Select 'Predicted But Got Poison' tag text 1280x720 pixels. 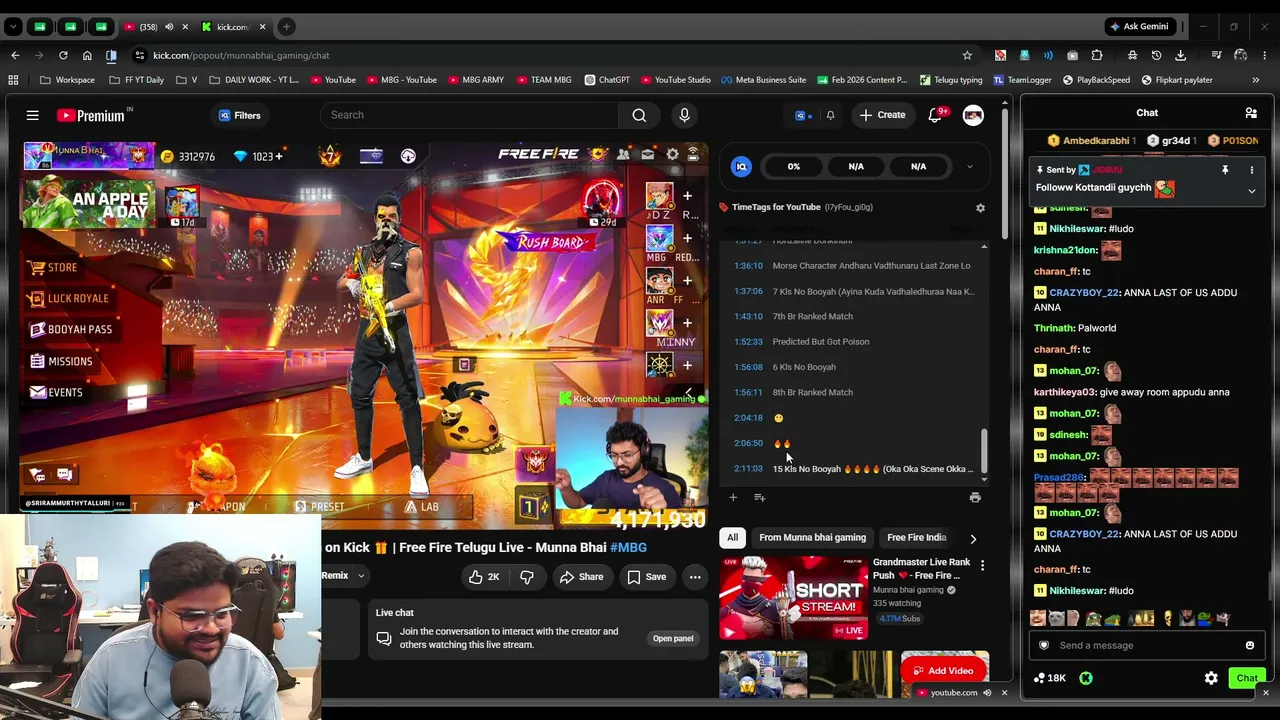821,342
